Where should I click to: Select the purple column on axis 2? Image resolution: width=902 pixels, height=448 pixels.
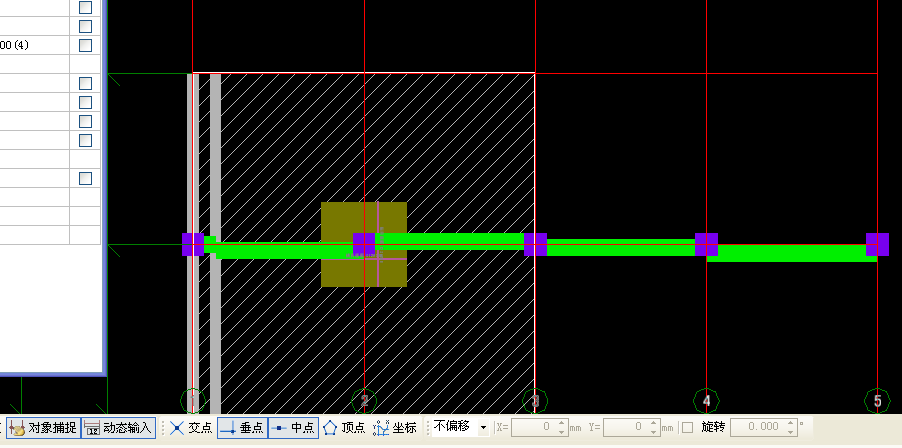coord(364,244)
